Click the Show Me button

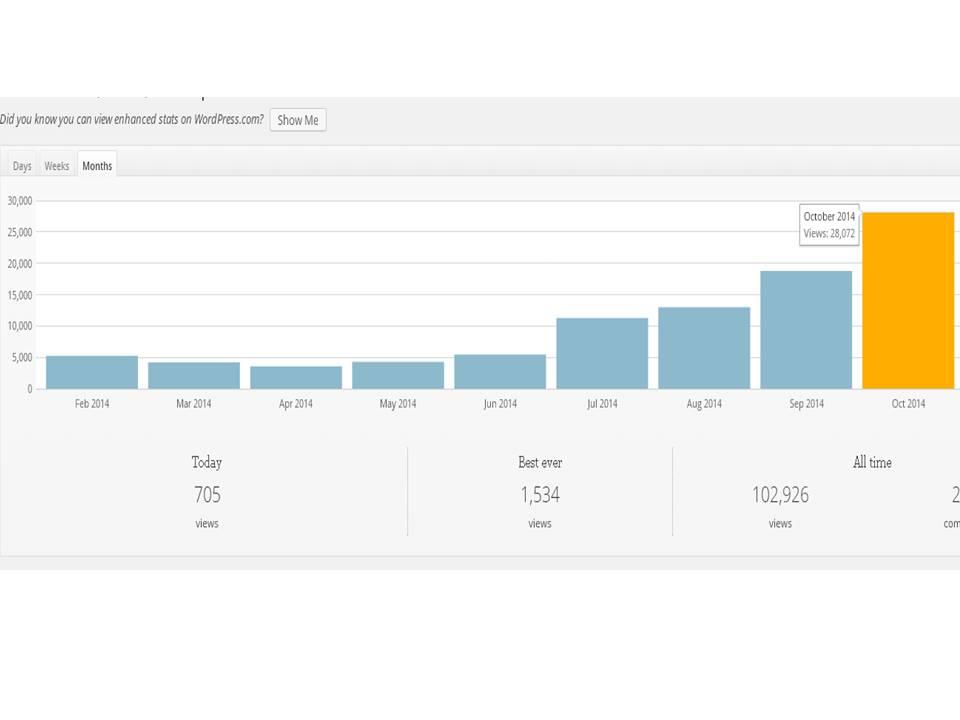click(x=297, y=120)
